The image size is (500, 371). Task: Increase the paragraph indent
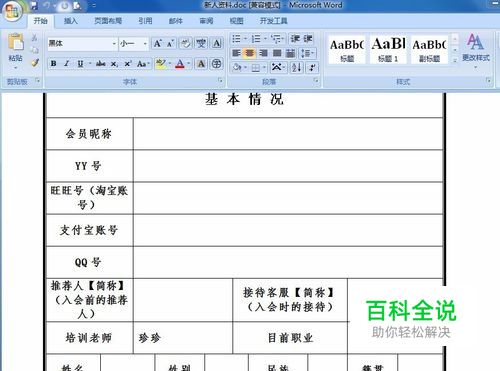pos(308,39)
